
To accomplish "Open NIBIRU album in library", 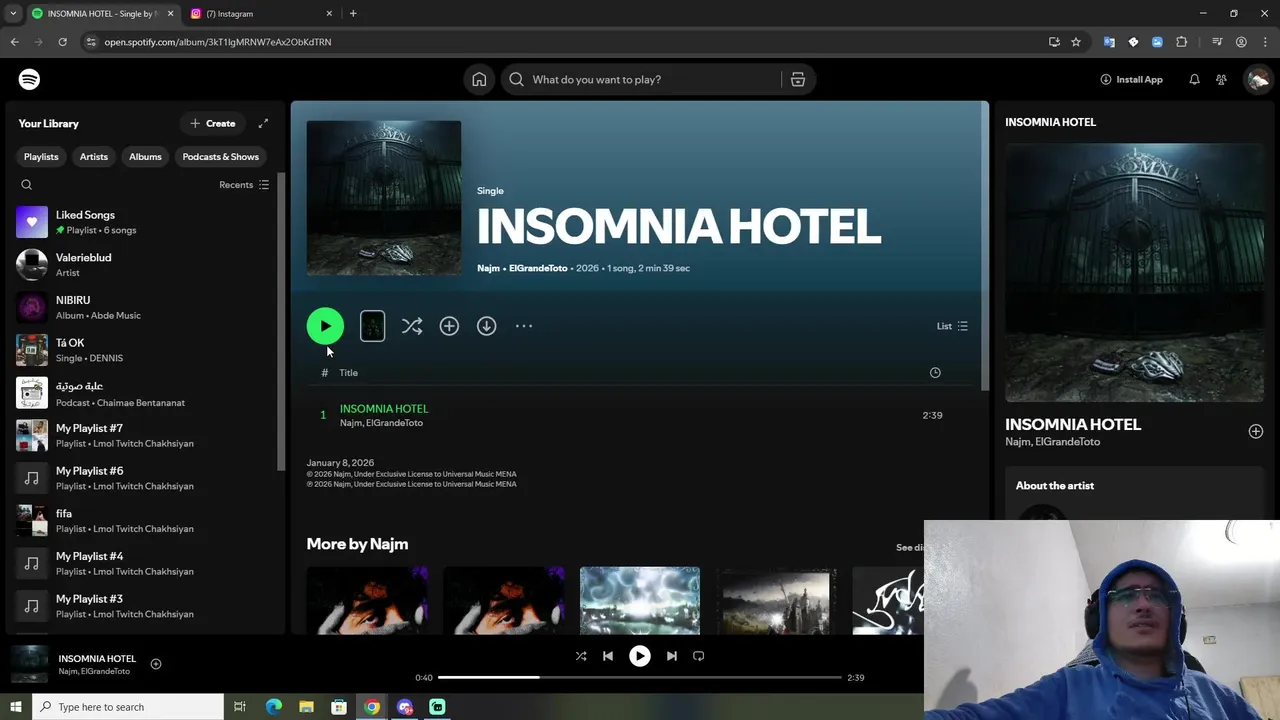I will [x=144, y=307].
